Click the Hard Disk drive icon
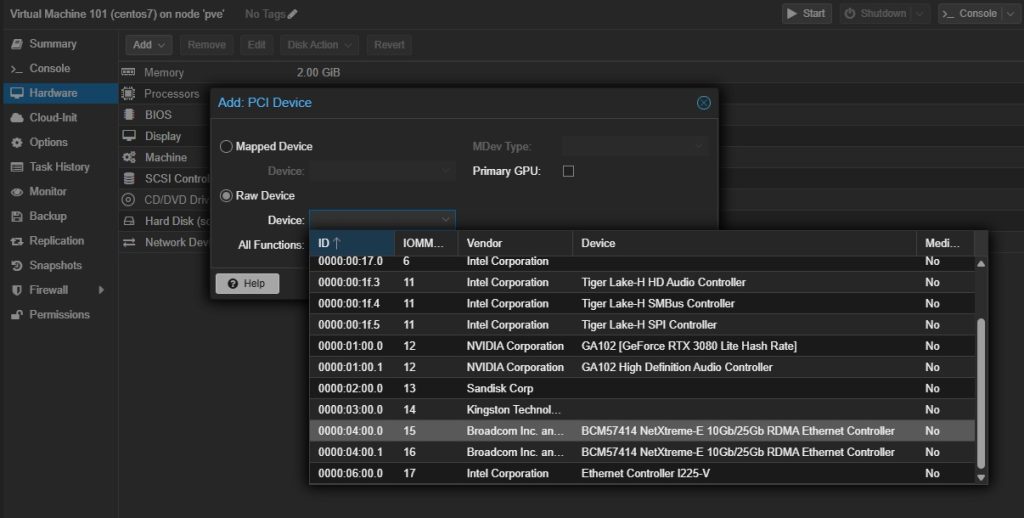This screenshot has height=518, width=1024. (129, 221)
